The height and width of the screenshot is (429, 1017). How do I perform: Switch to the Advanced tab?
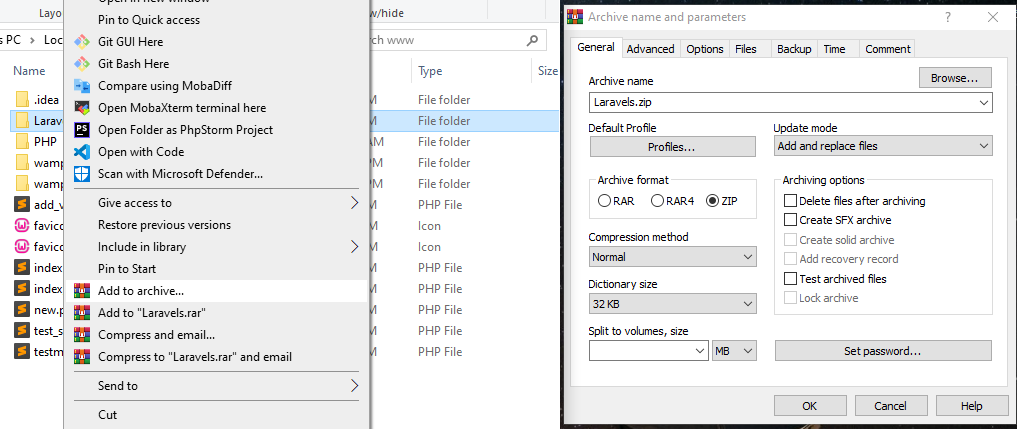coord(651,49)
